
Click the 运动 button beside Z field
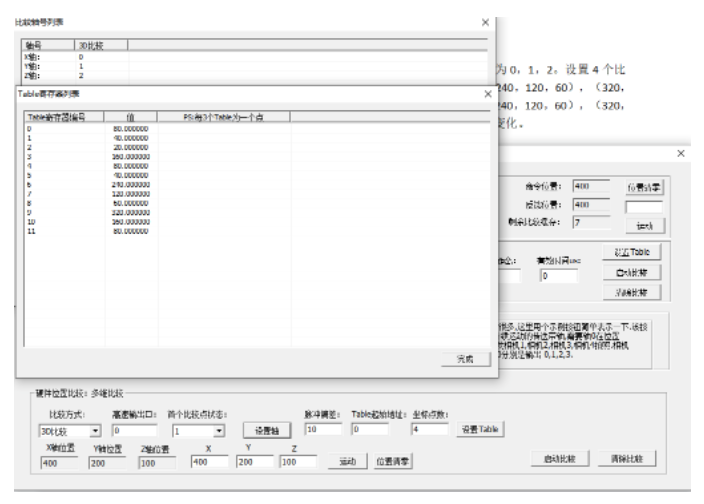point(347,461)
